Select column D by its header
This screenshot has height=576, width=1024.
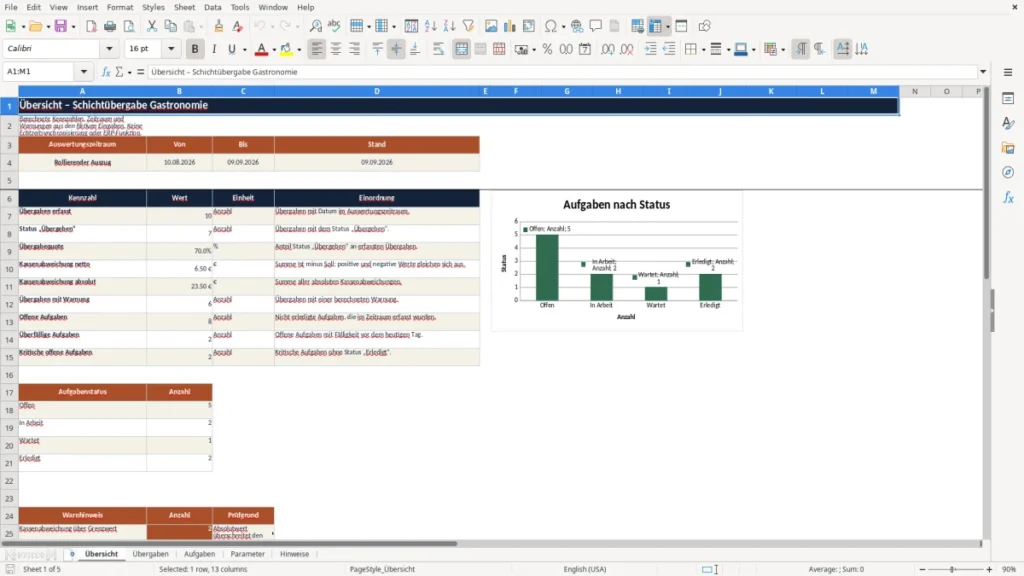point(377,91)
